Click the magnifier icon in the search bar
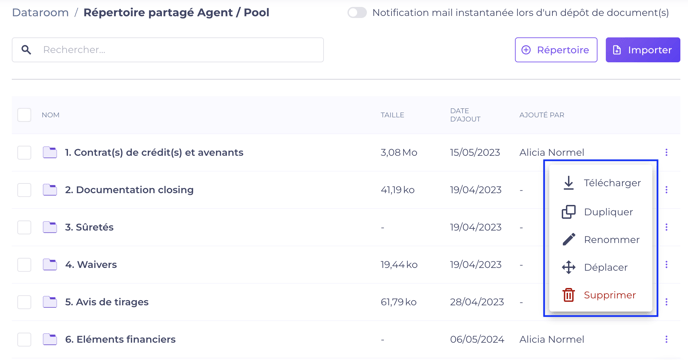Viewport: 688px width, 360px height. click(26, 50)
